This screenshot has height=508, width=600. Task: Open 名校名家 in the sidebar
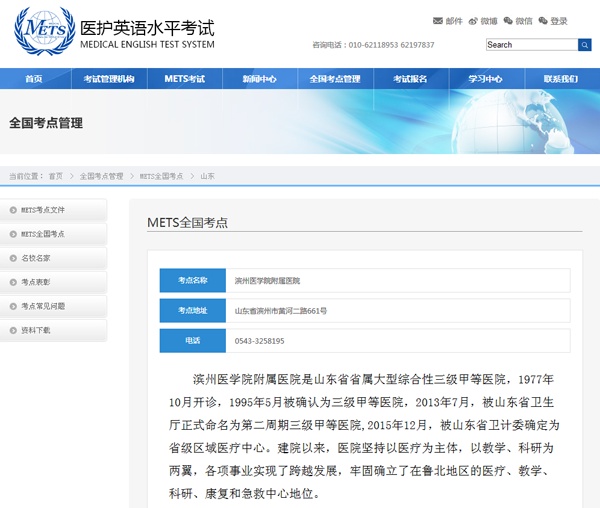36,258
